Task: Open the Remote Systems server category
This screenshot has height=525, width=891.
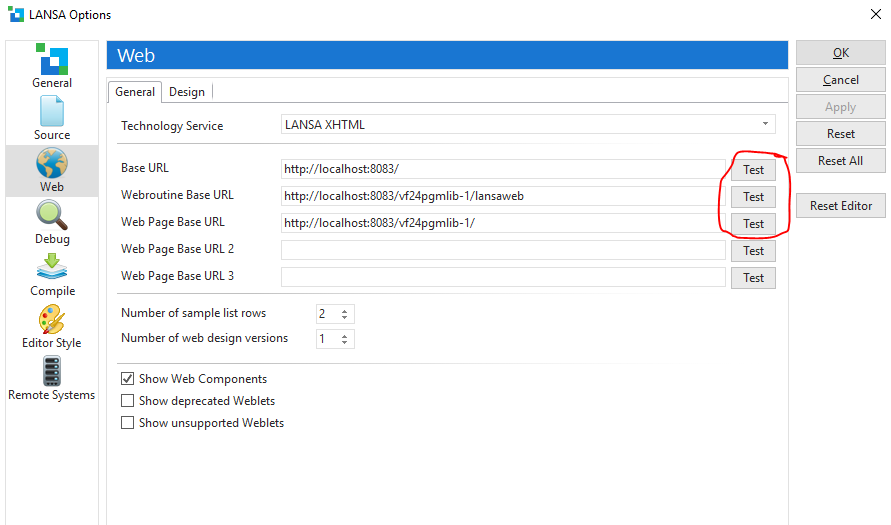Action: coord(52,378)
